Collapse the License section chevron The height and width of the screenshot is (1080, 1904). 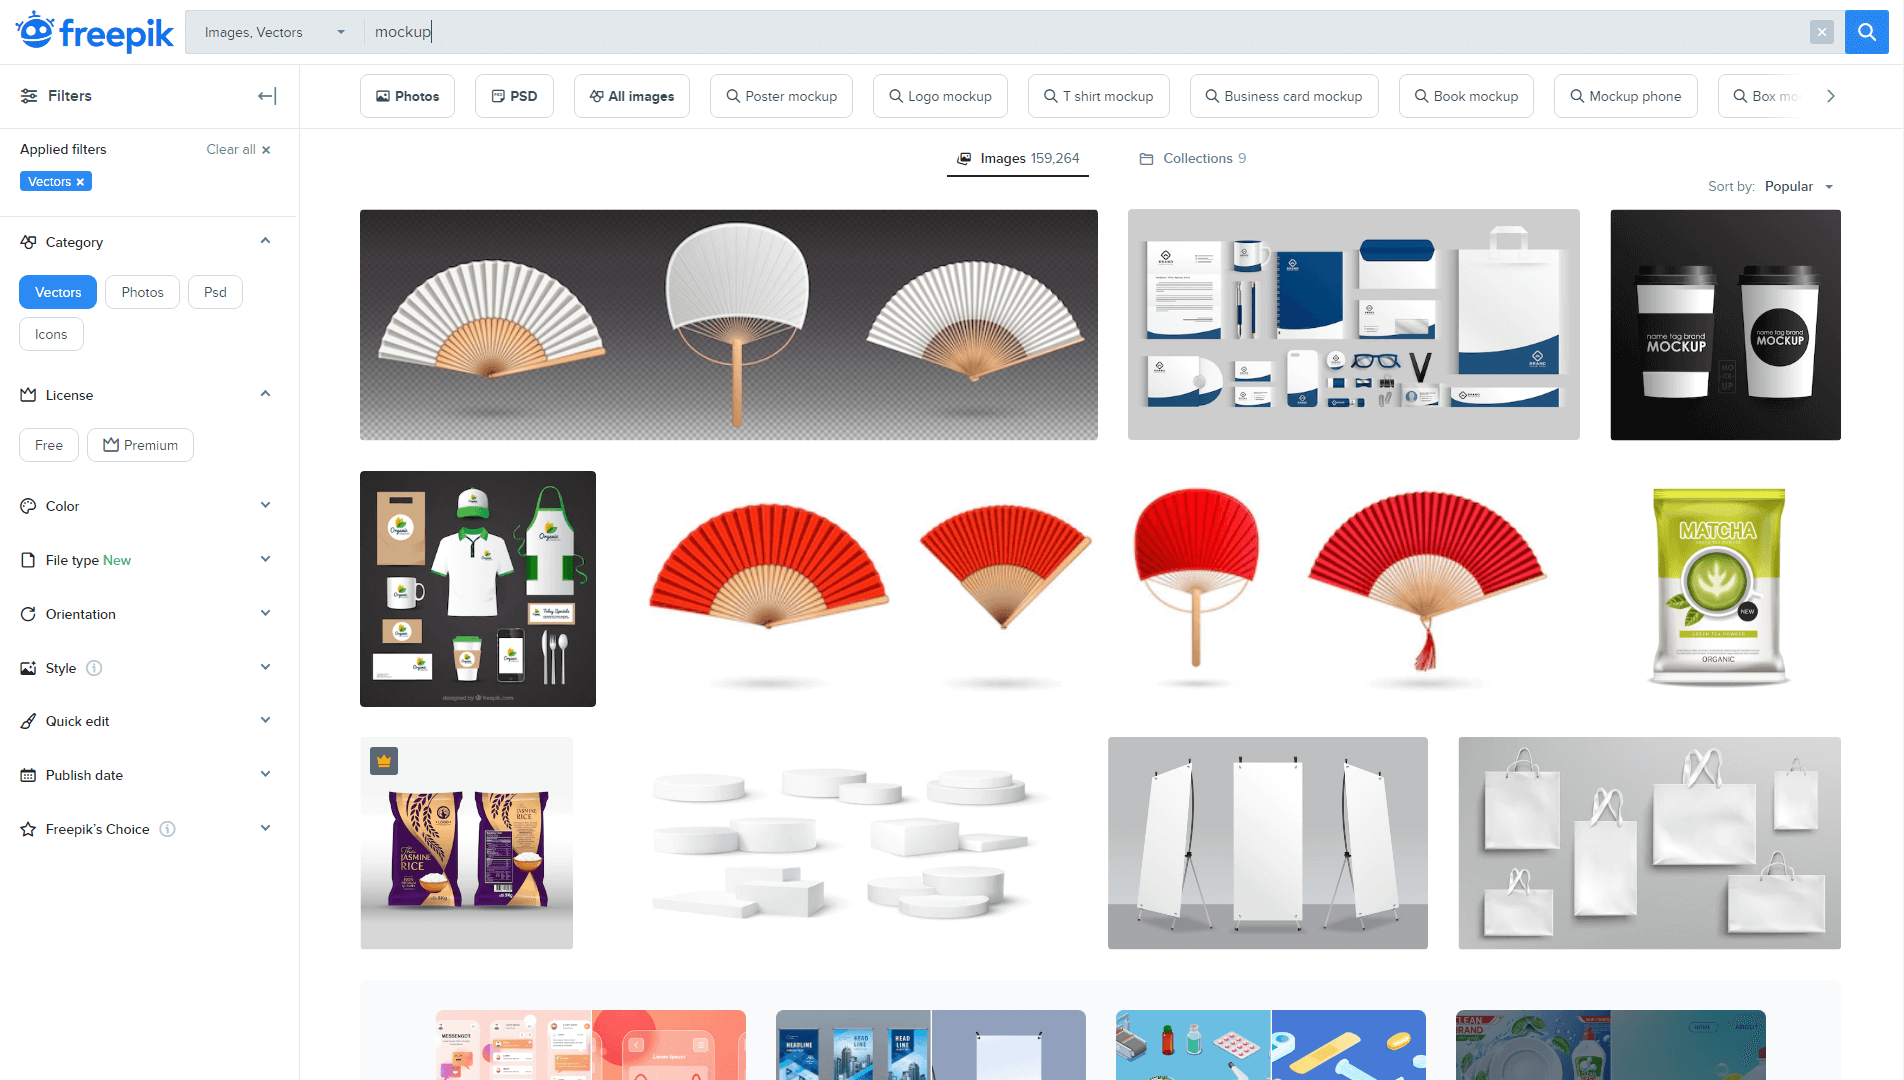click(x=265, y=394)
